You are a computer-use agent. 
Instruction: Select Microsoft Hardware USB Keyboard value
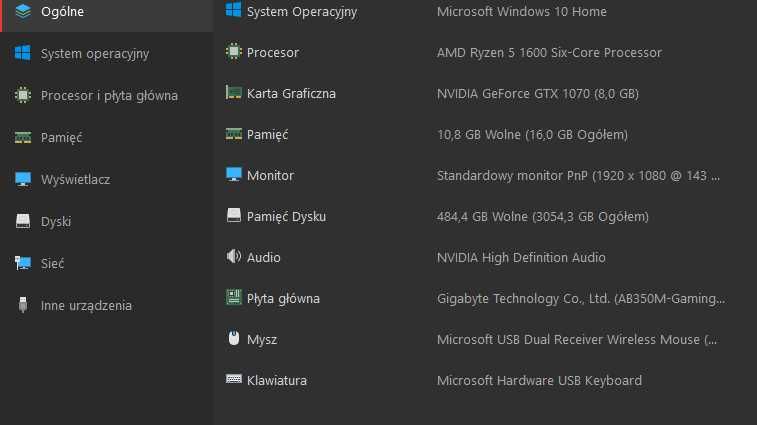click(x=540, y=381)
